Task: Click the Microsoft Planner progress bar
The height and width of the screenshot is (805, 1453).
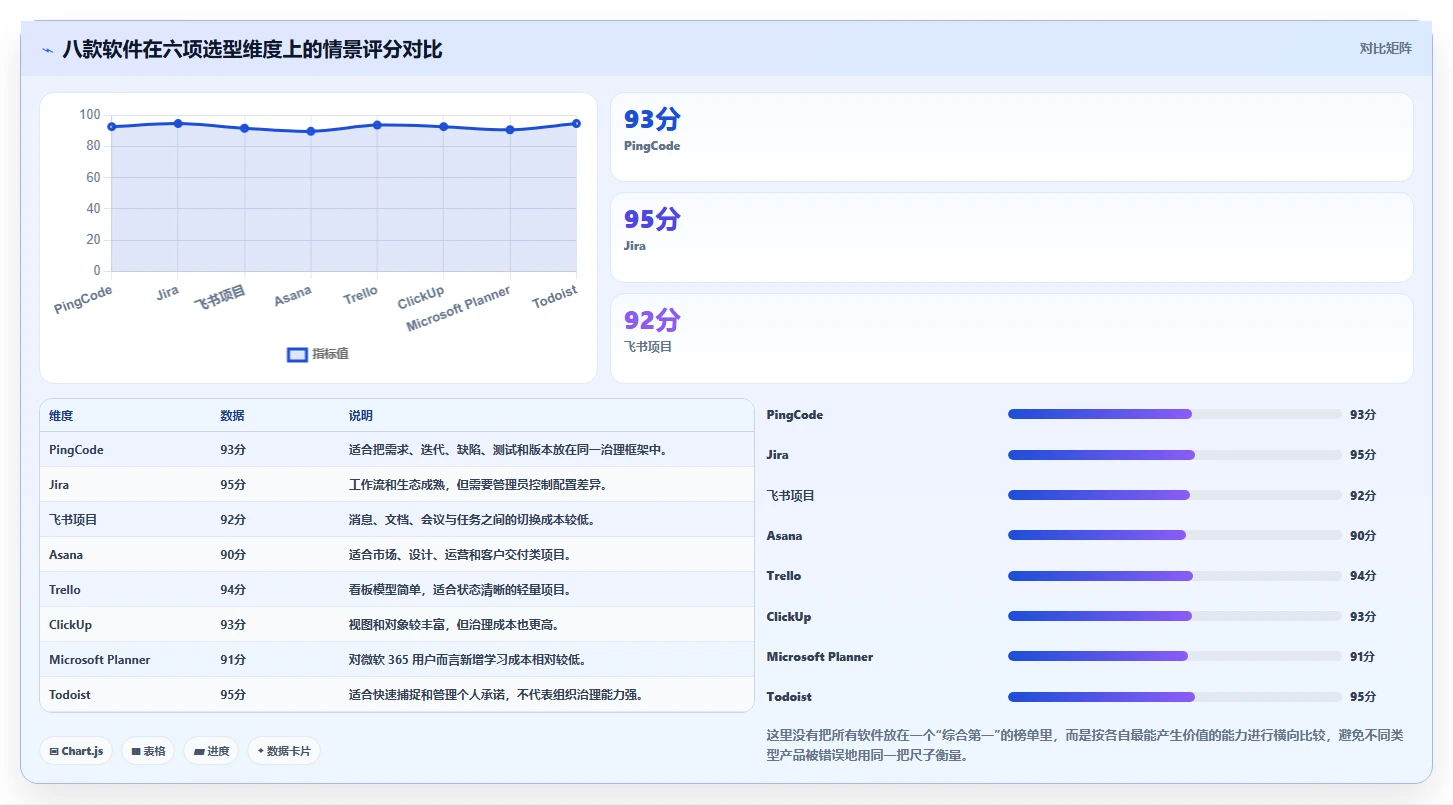Action: click(x=1174, y=656)
